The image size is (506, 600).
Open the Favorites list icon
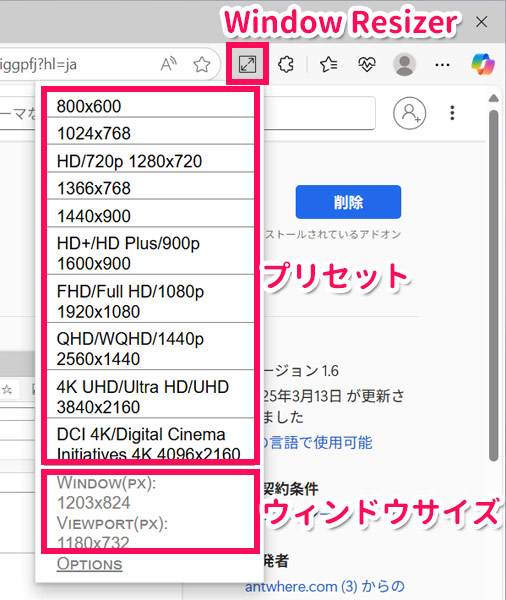click(x=328, y=64)
